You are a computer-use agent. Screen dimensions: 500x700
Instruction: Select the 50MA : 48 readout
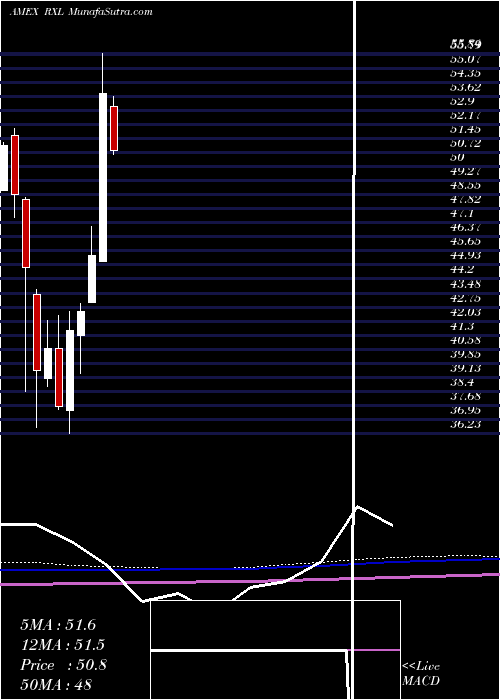[x=56, y=684]
